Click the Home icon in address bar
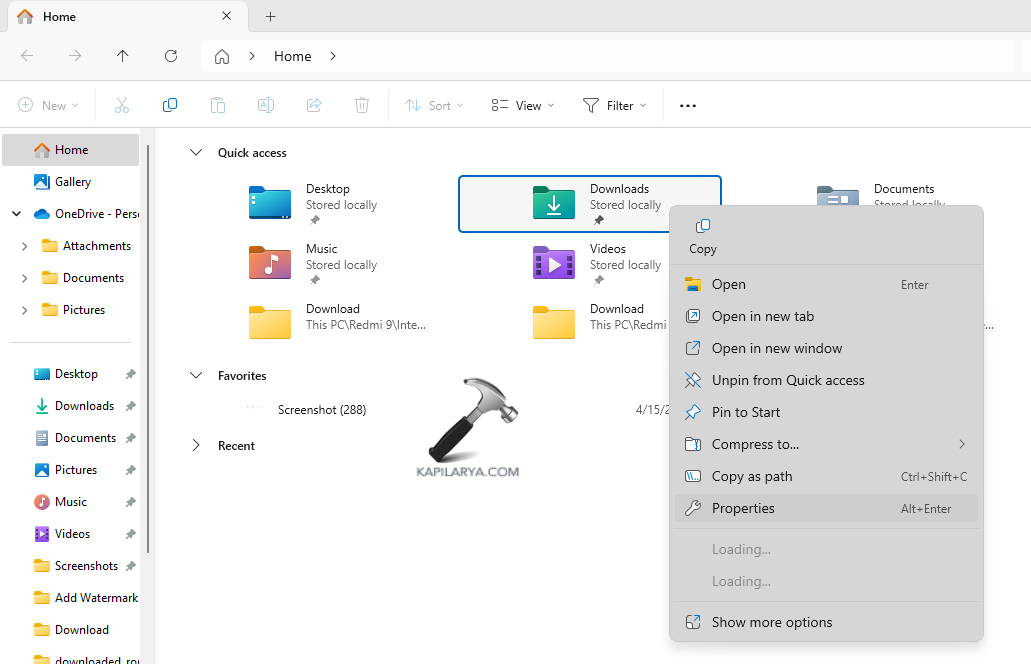The height and width of the screenshot is (664, 1031). point(222,56)
